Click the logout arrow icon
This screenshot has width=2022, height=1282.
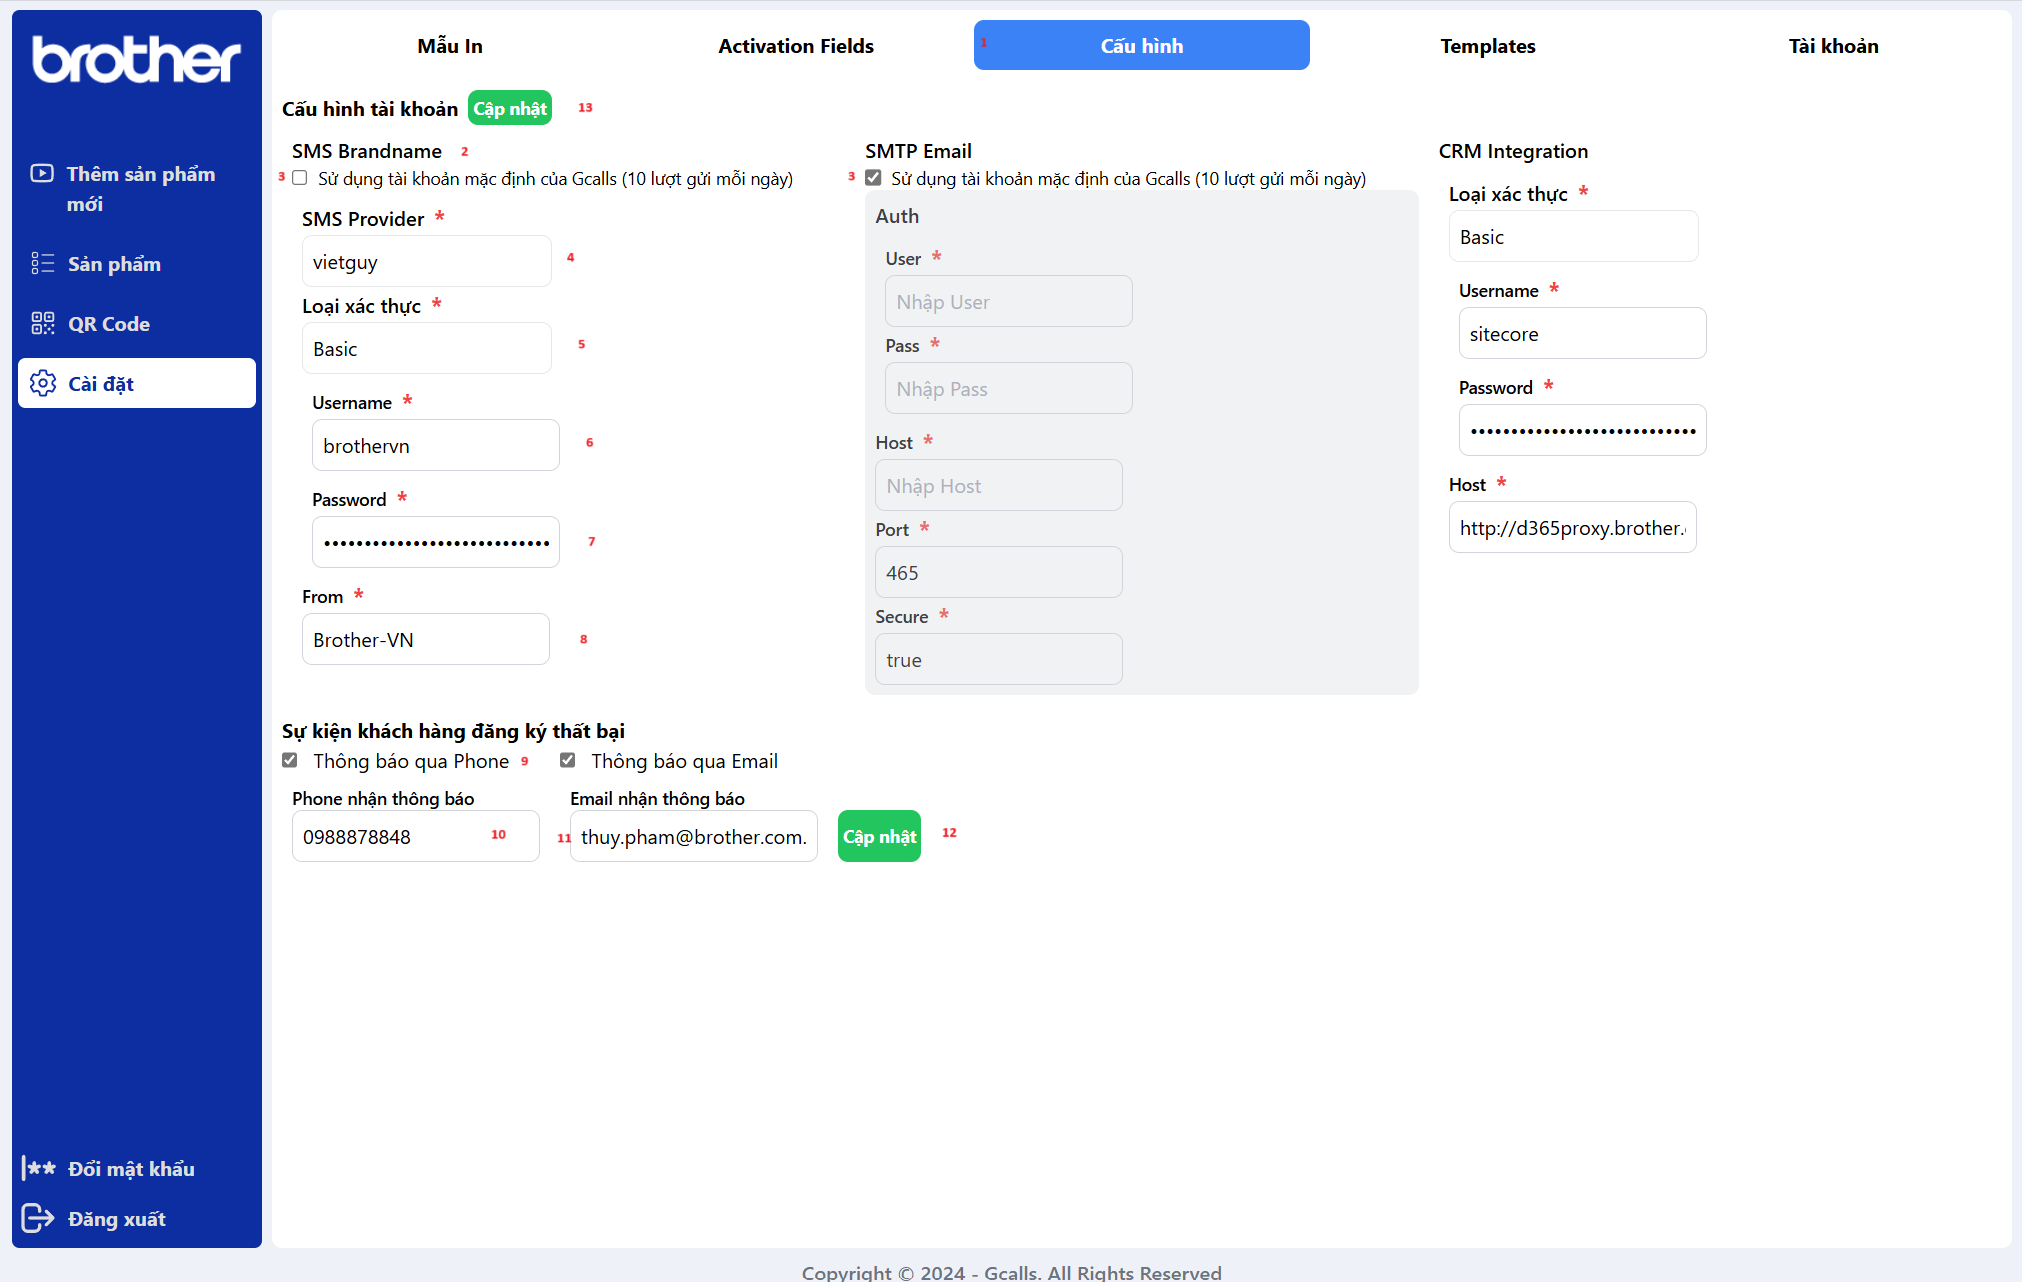pos(38,1218)
